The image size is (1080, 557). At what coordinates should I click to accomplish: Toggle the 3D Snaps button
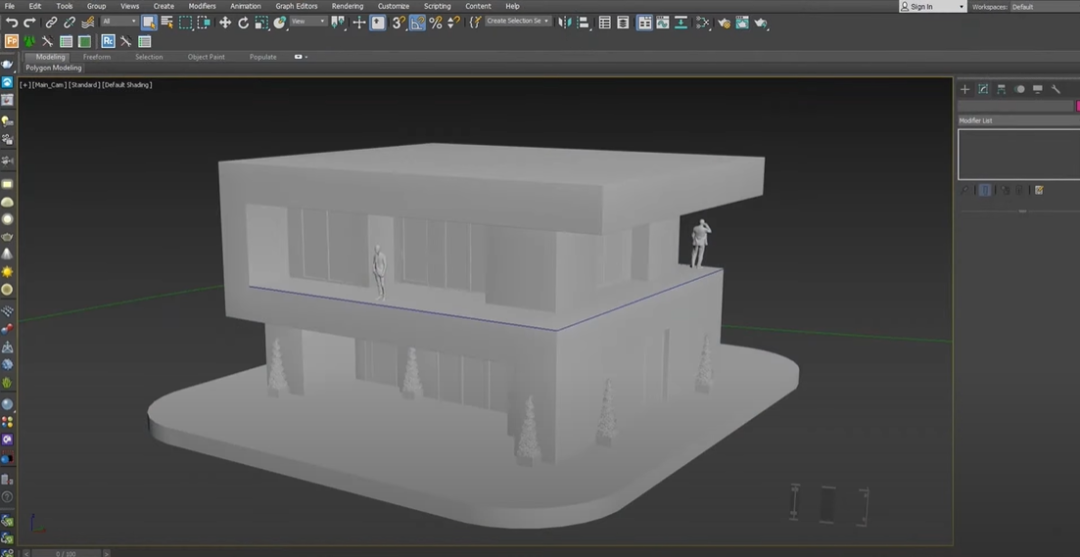398,22
